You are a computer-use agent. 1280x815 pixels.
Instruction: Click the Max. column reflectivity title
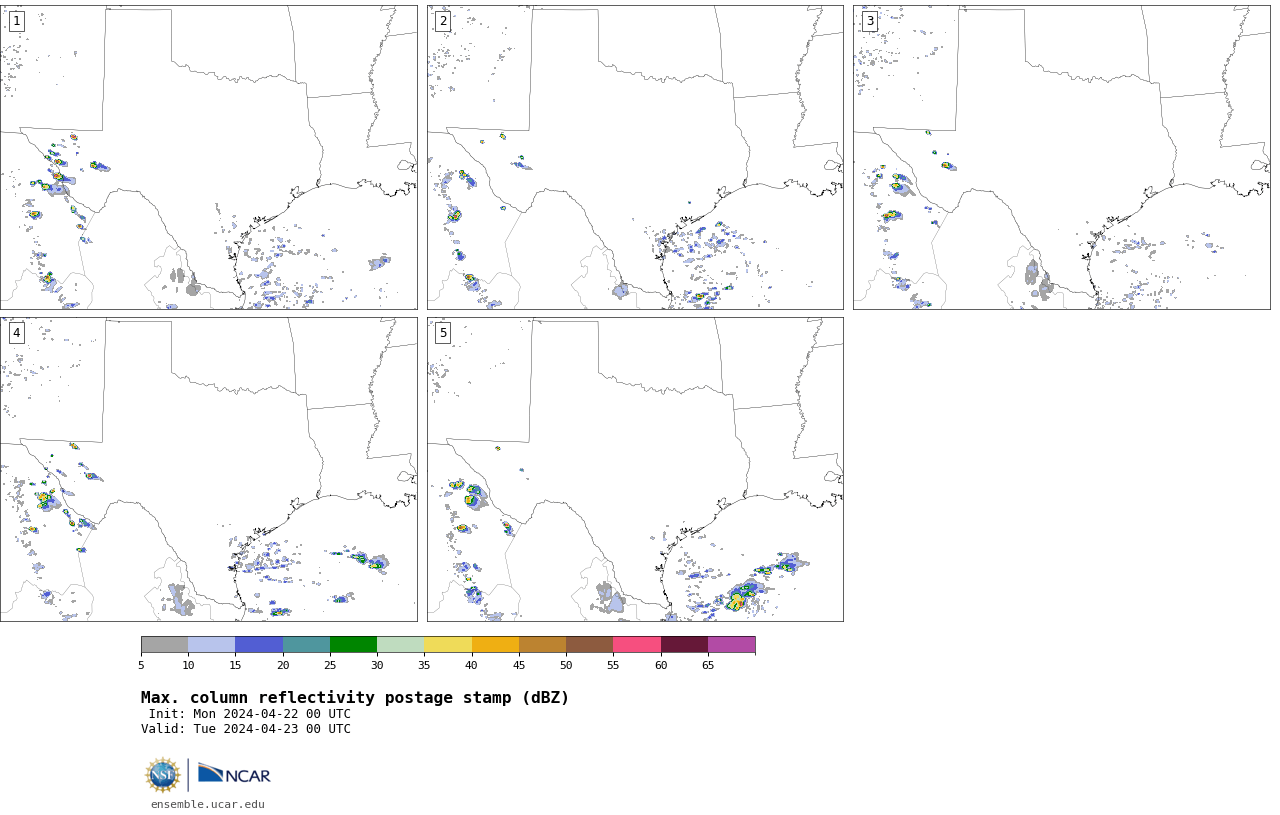click(355, 698)
